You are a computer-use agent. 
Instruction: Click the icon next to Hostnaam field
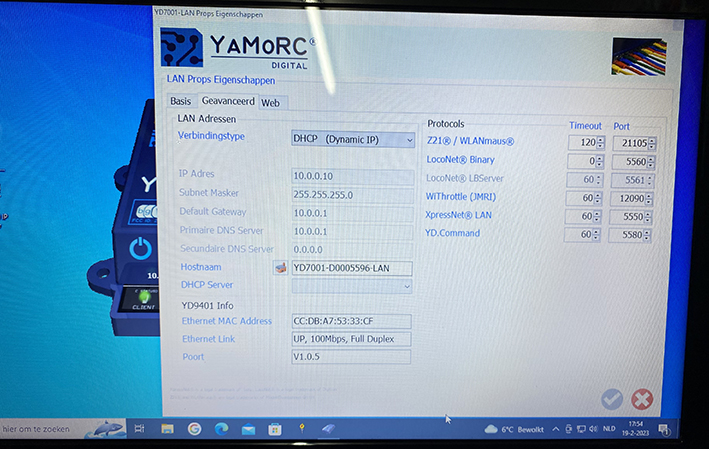click(280, 268)
